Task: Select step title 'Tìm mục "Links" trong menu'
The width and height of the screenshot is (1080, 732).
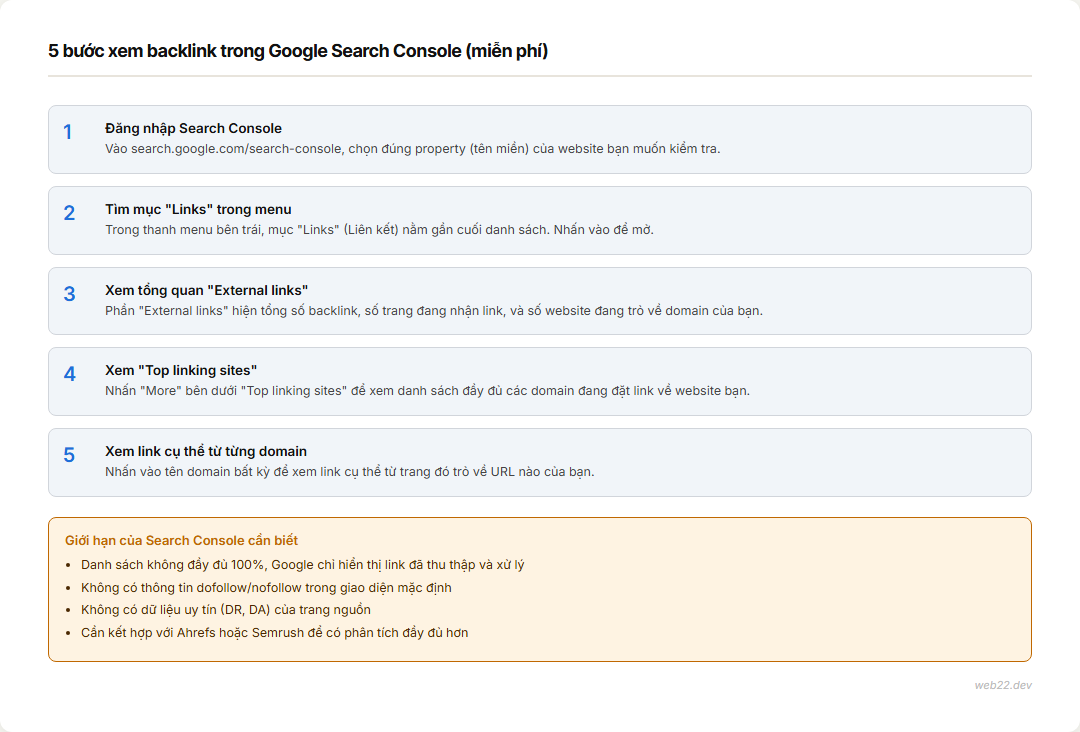Action: pyautogui.click(x=198, y=209)
